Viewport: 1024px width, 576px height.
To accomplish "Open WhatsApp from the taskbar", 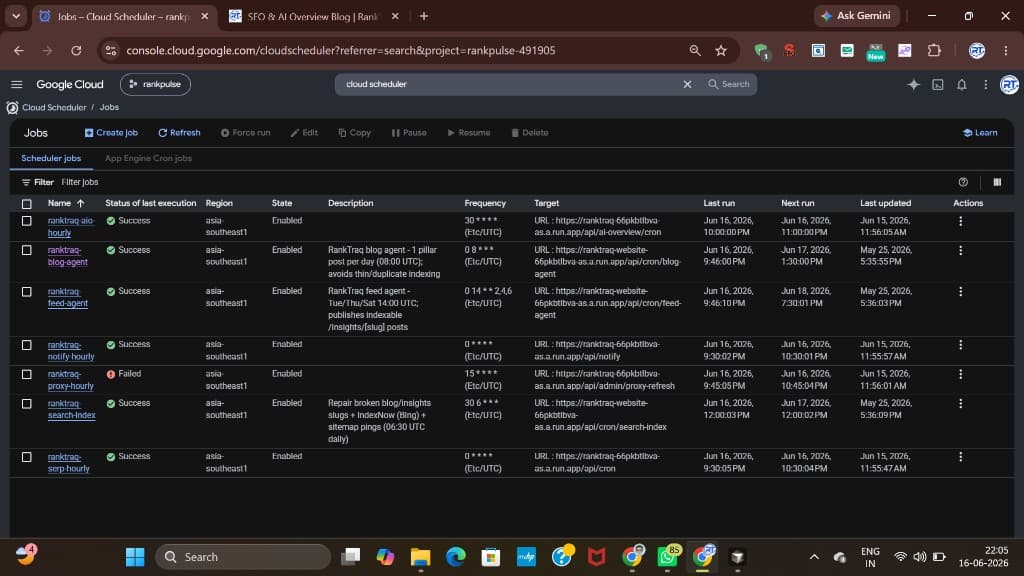I will click(667, 557).
